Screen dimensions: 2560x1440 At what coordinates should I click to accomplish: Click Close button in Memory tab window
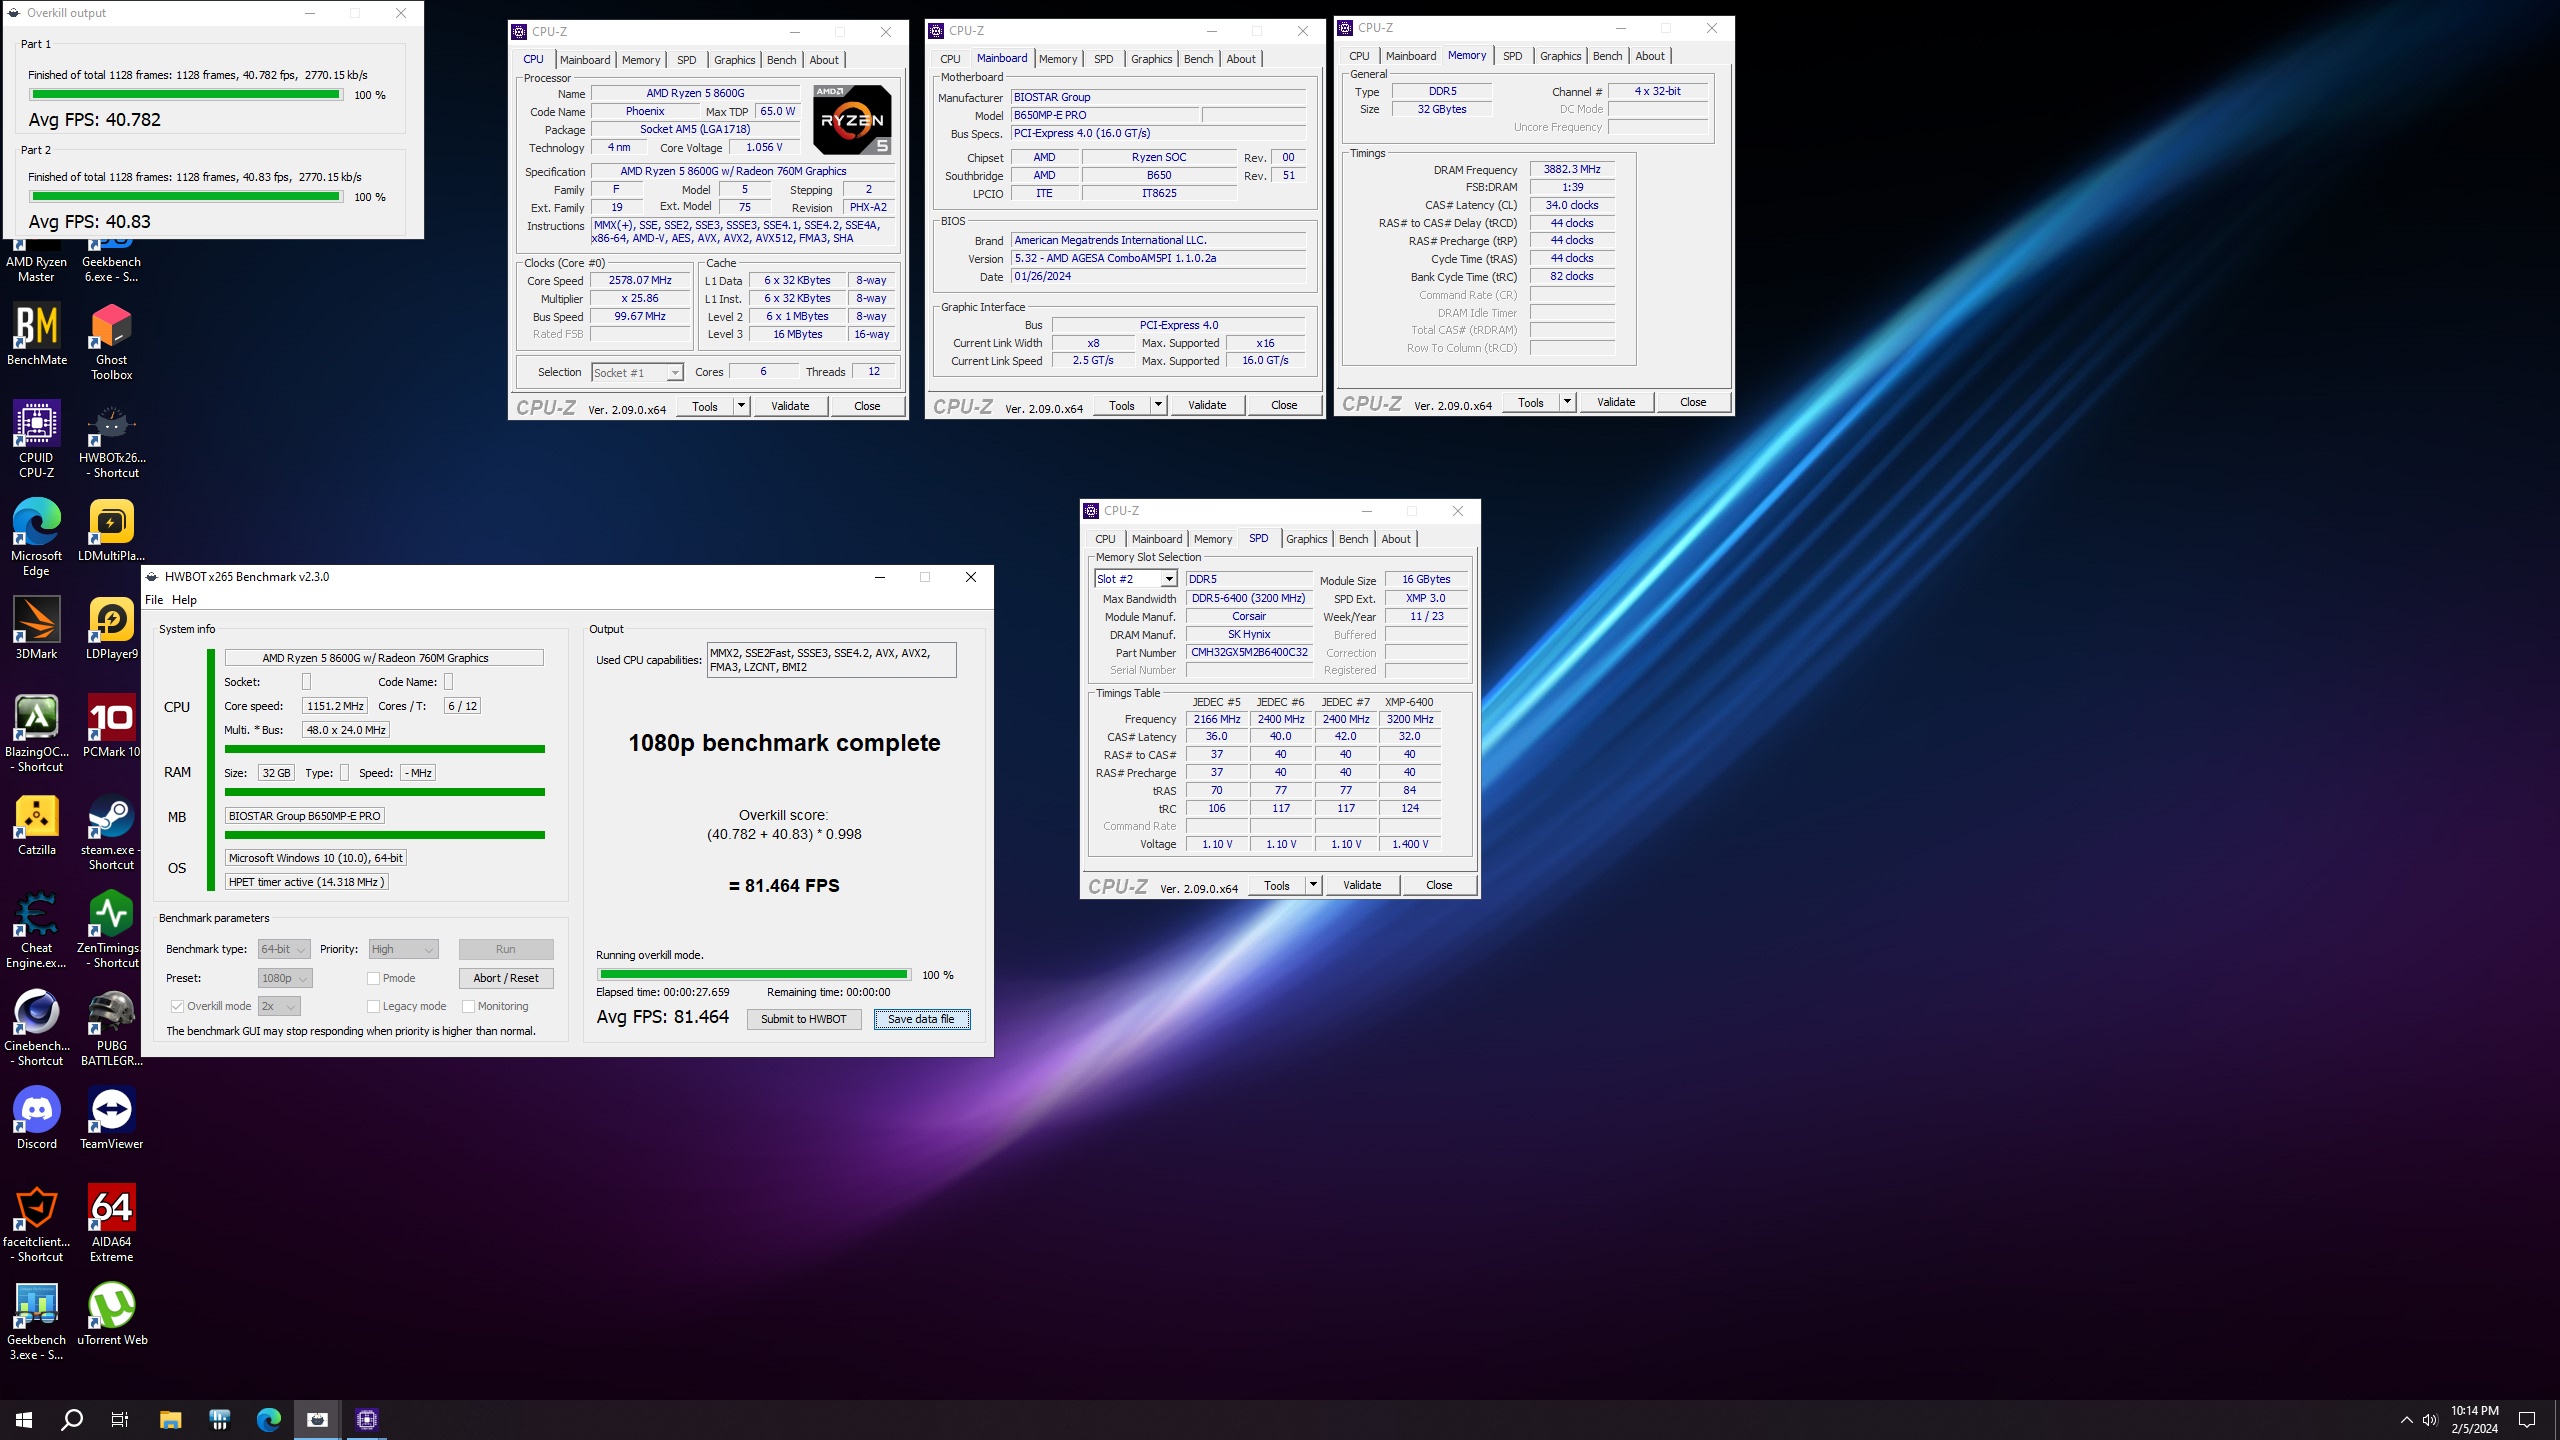tap(1693, 402)
